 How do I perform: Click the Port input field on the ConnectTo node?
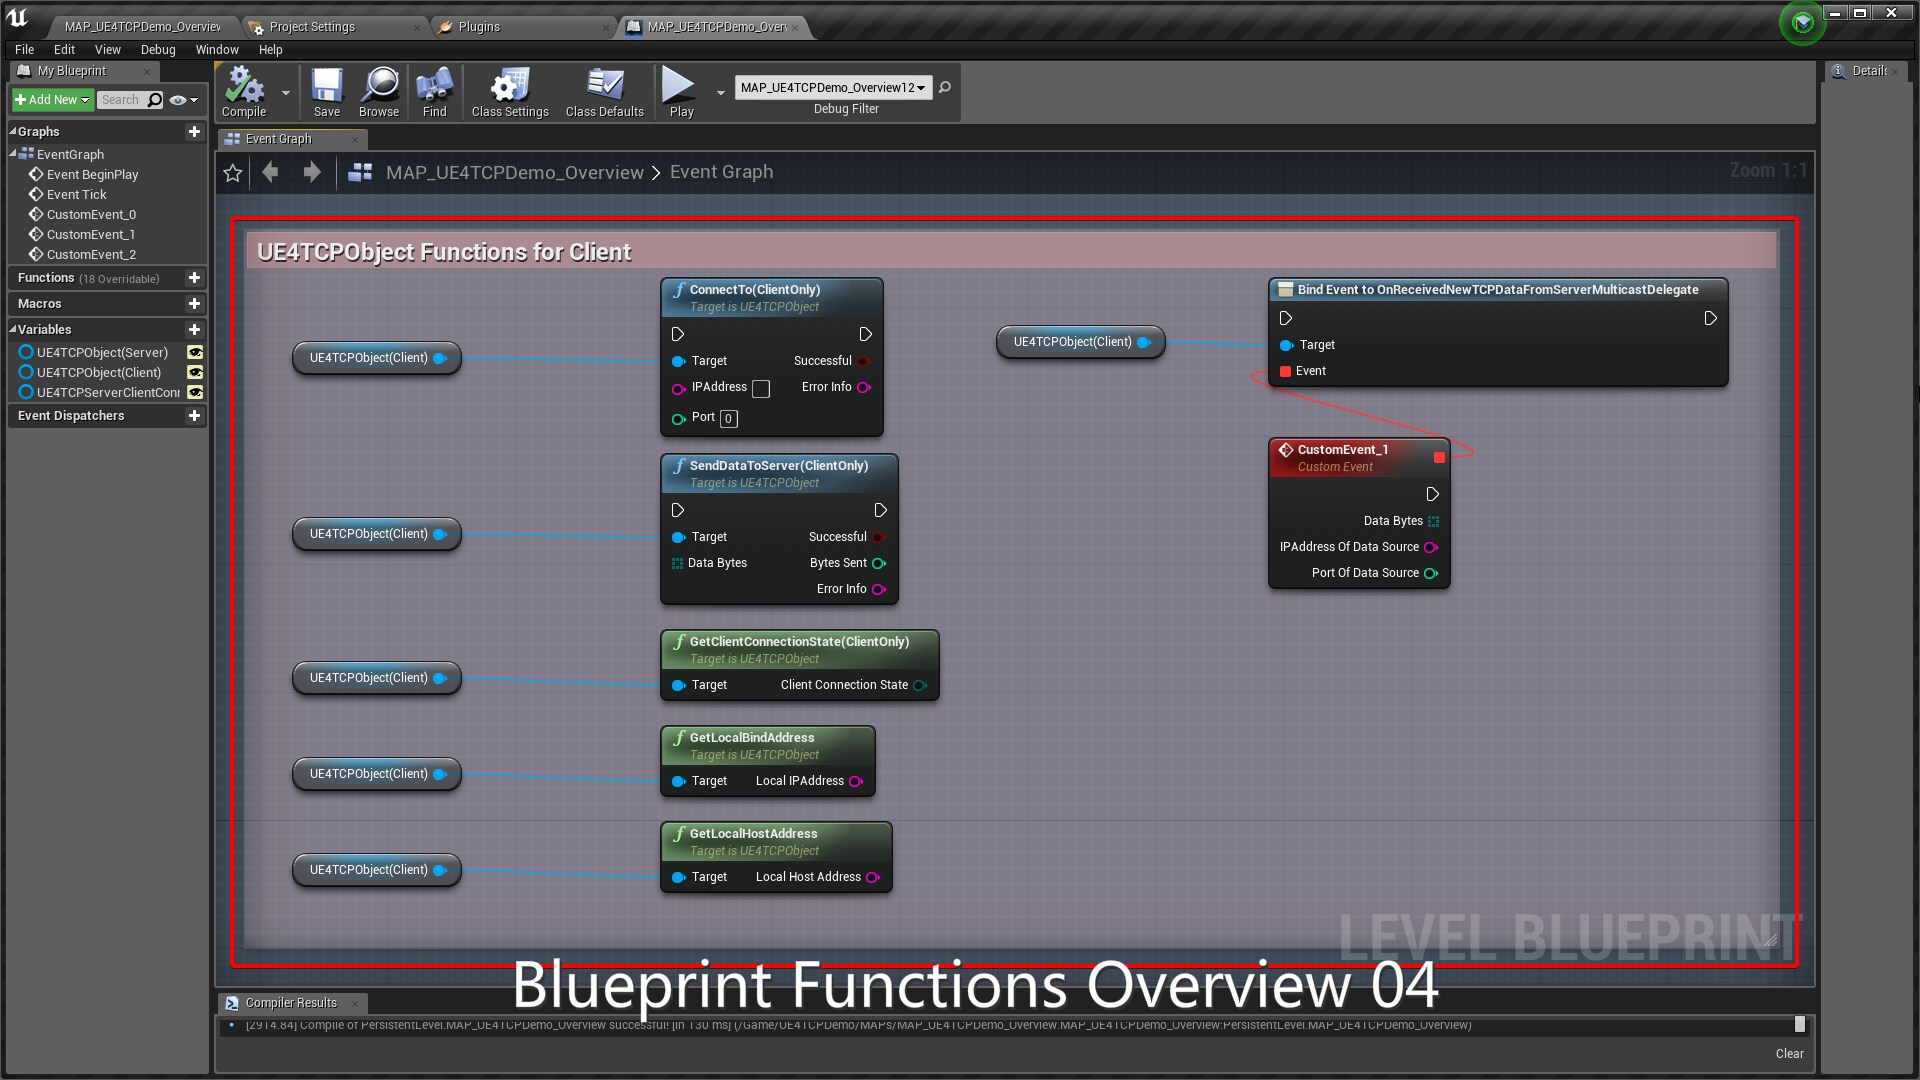click(x=727, y=418)
